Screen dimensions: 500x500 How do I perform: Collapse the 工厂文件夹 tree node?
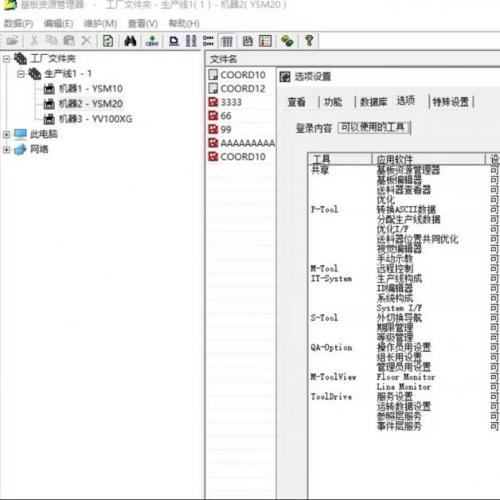click(x=6, y=59)
